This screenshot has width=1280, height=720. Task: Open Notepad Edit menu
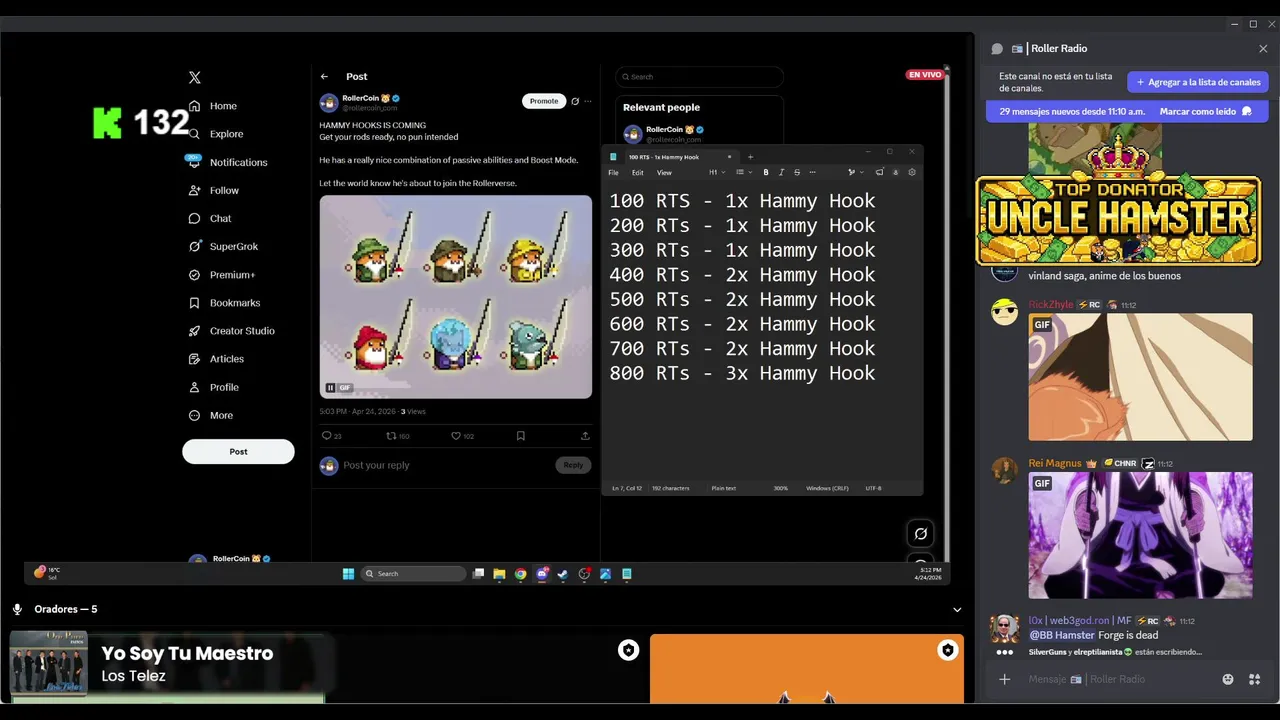tap(637, 172)
